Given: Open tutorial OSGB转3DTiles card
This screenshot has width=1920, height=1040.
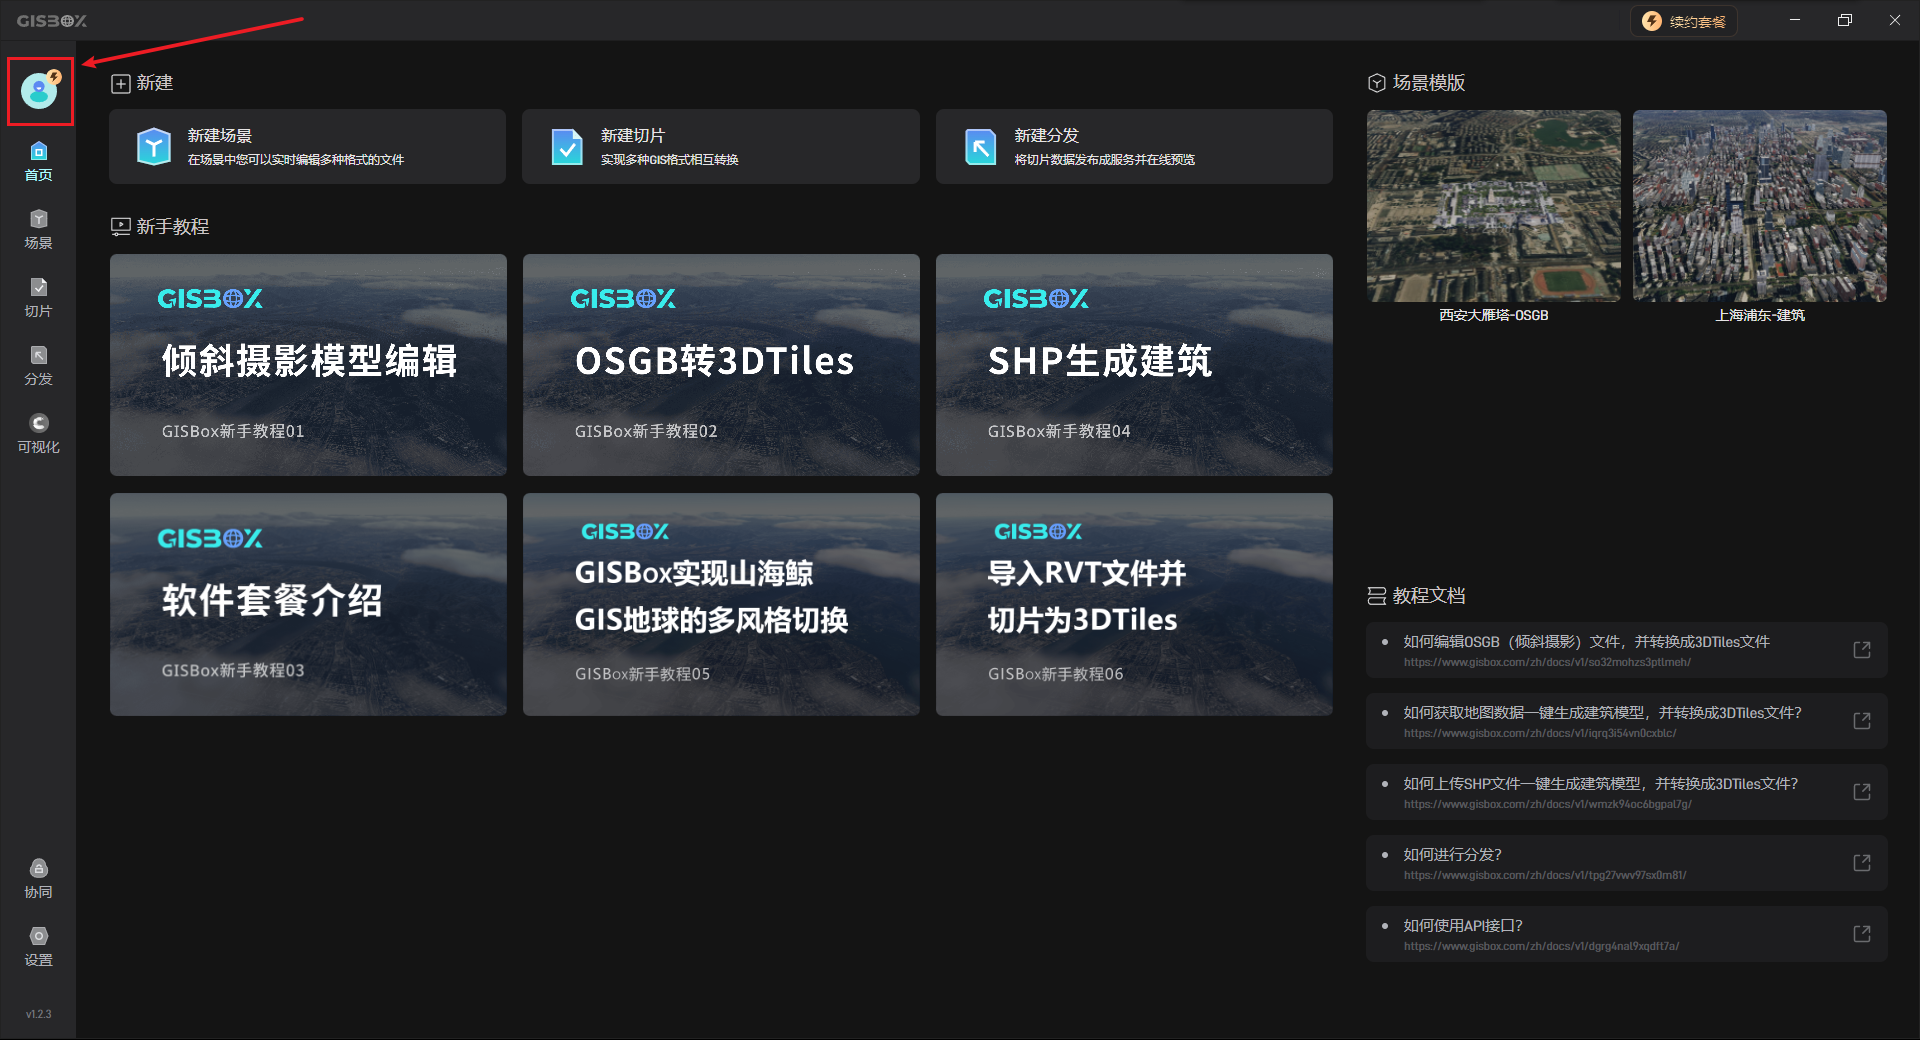Looking at the screenshot, I should click(x=721, y=365).
